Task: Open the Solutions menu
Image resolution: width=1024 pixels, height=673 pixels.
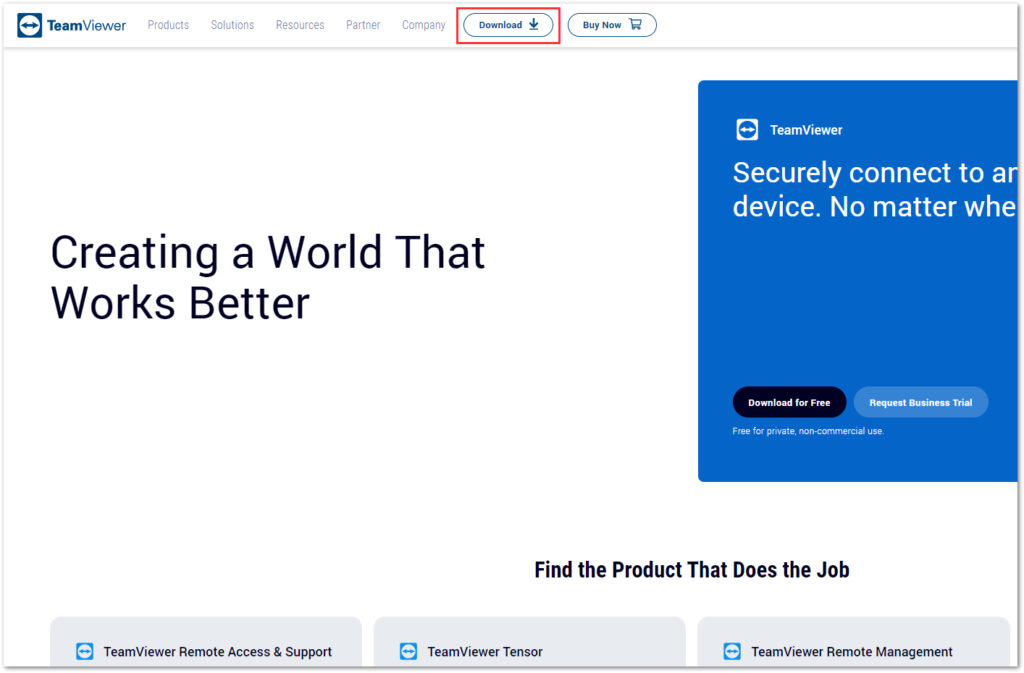Action: [x=232, y=25]
